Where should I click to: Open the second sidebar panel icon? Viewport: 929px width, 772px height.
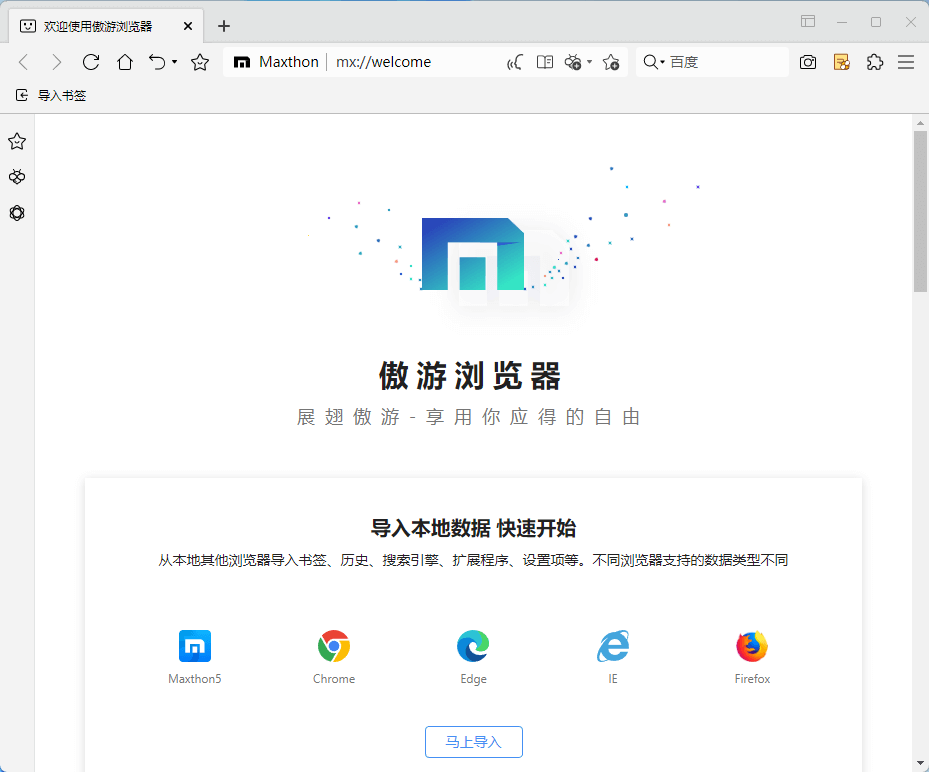pyautogui.click(x=17, y=177)
